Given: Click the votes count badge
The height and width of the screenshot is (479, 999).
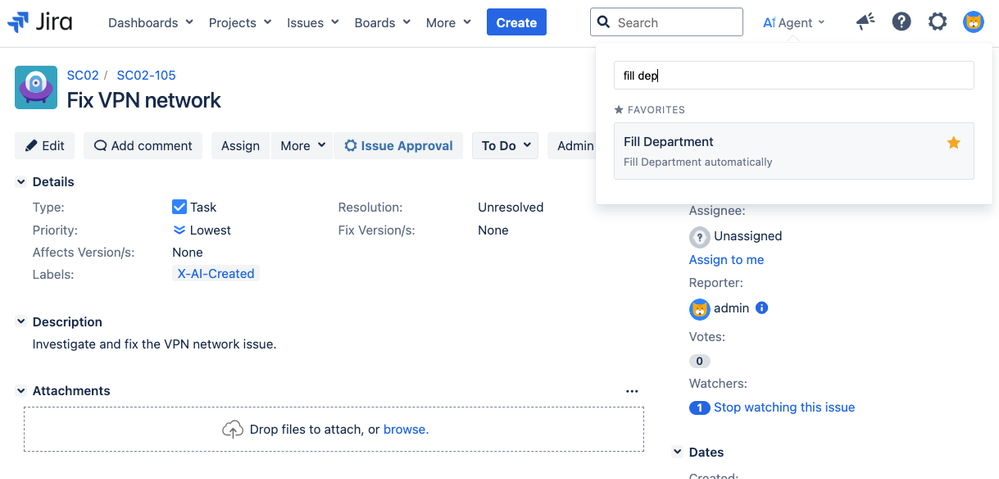Looking at the screenshot, I should pos(700,361).
